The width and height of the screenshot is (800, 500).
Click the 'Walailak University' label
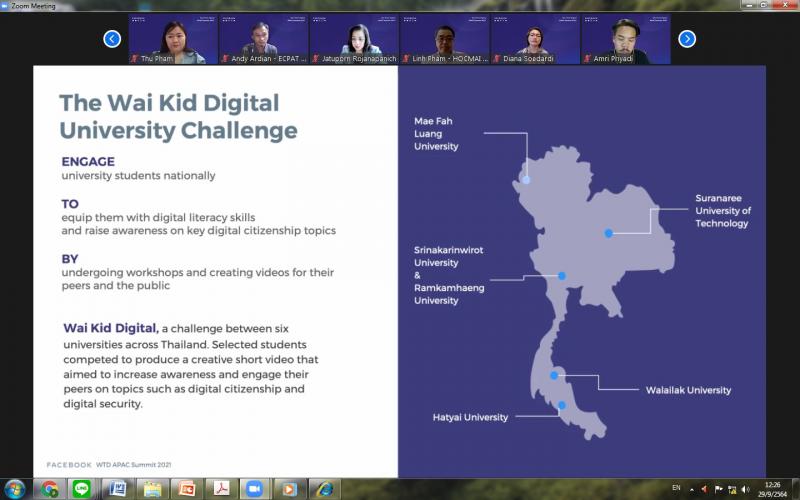click(688, 390)
